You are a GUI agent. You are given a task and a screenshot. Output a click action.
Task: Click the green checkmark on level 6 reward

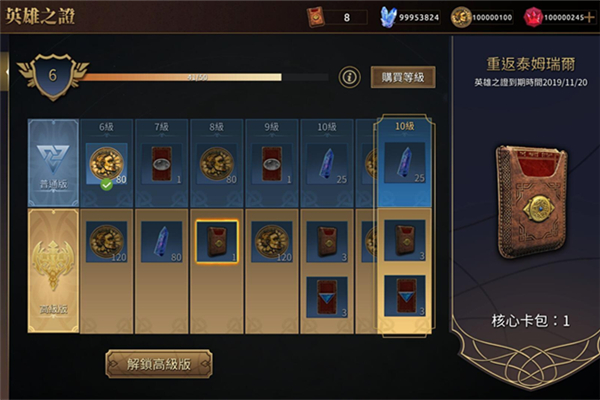click(106, 185)
